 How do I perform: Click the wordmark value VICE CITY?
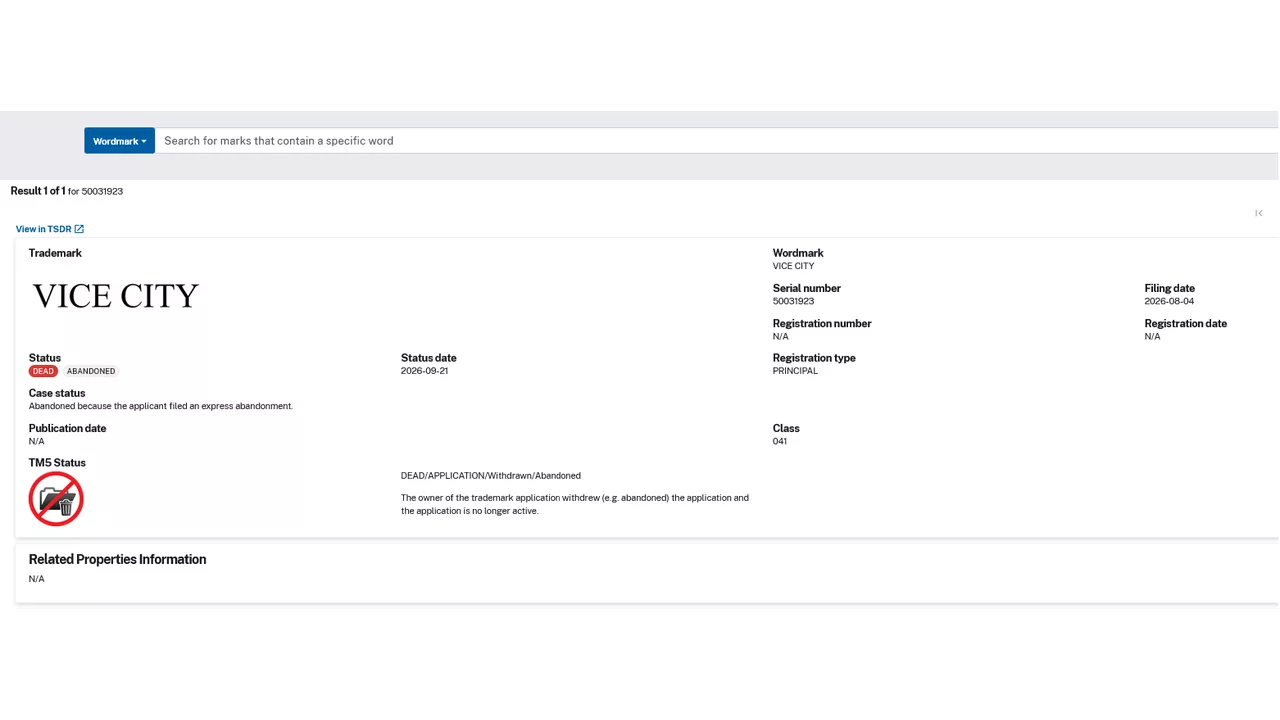pyautogui.click(x=793, y=266)
